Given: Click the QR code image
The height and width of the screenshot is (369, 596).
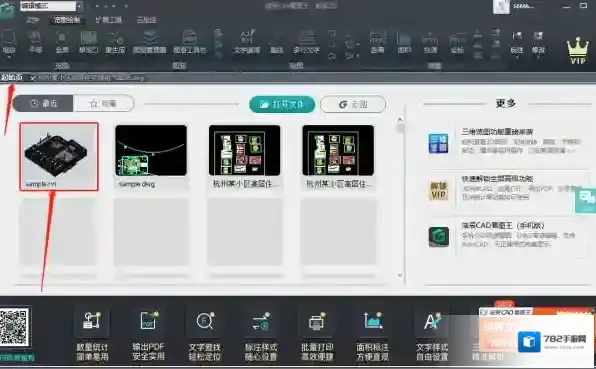Looking at the screenshot, I should coord(14,327).
